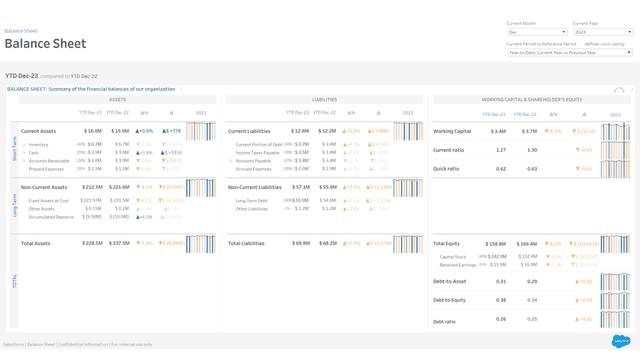The height and width of the screenshot is (363, 640).
Task: Click the Current Liabilities row label
Action: click(x=249, y=131)
